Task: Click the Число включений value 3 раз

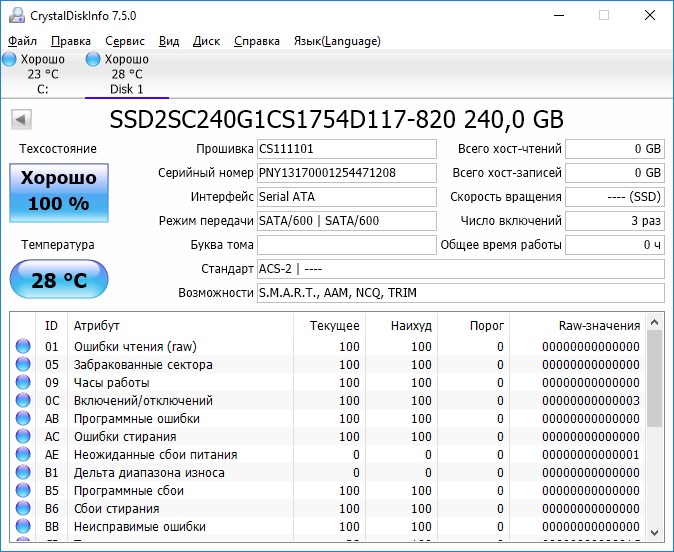Action: point(615,221)
